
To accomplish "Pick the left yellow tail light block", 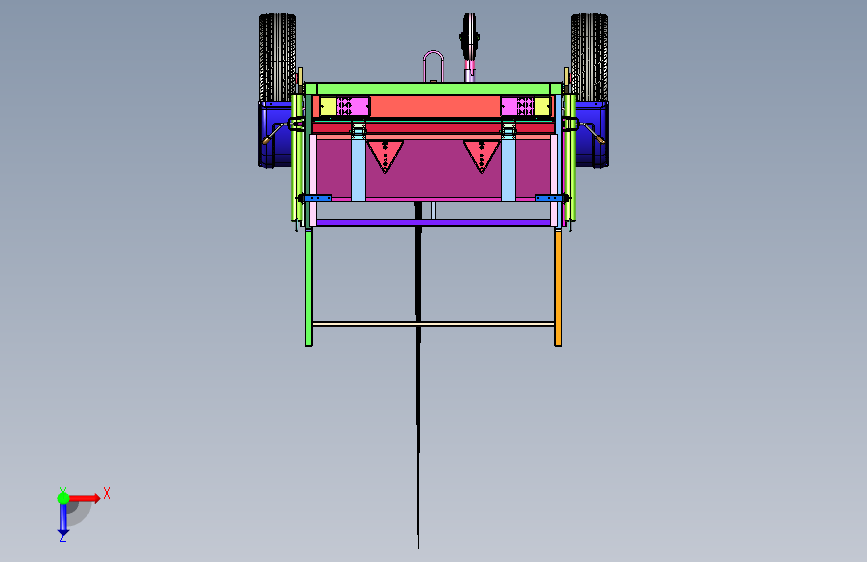I will [328, 106].
